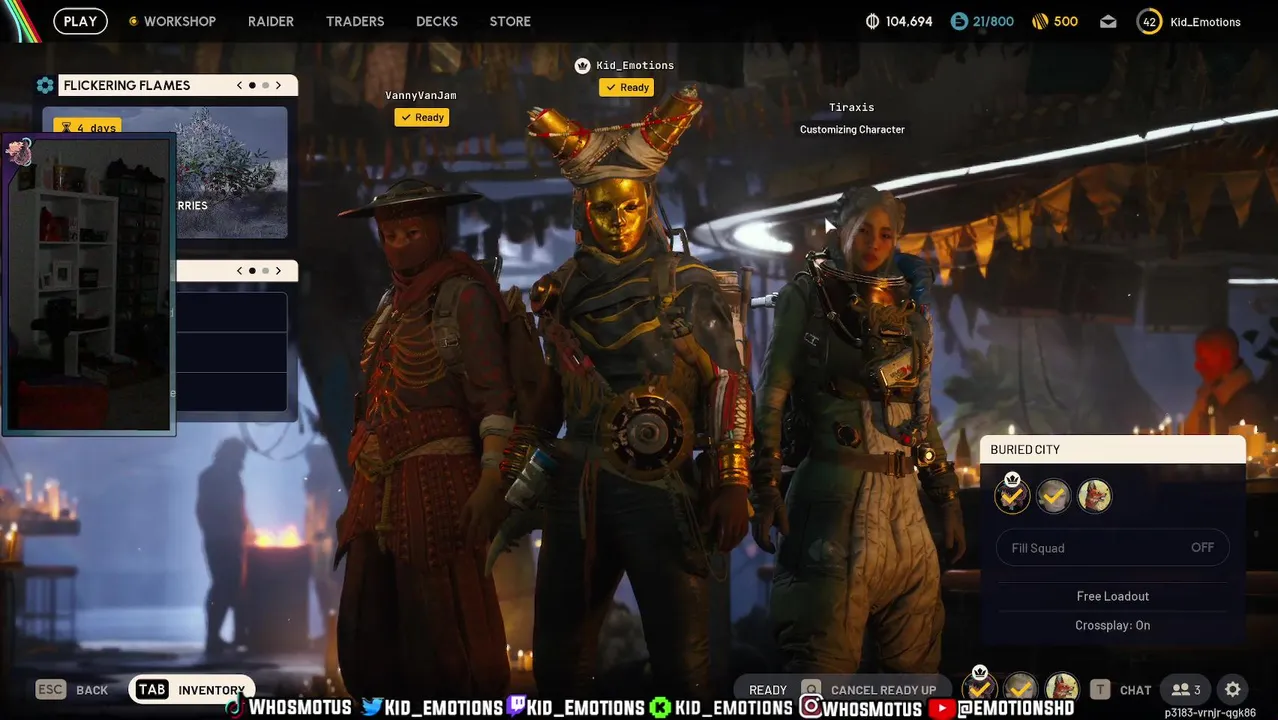Click first squad avatar with crown in Buried City panel
This screenshot has height=720, width=1278.
pos(1012,496)
